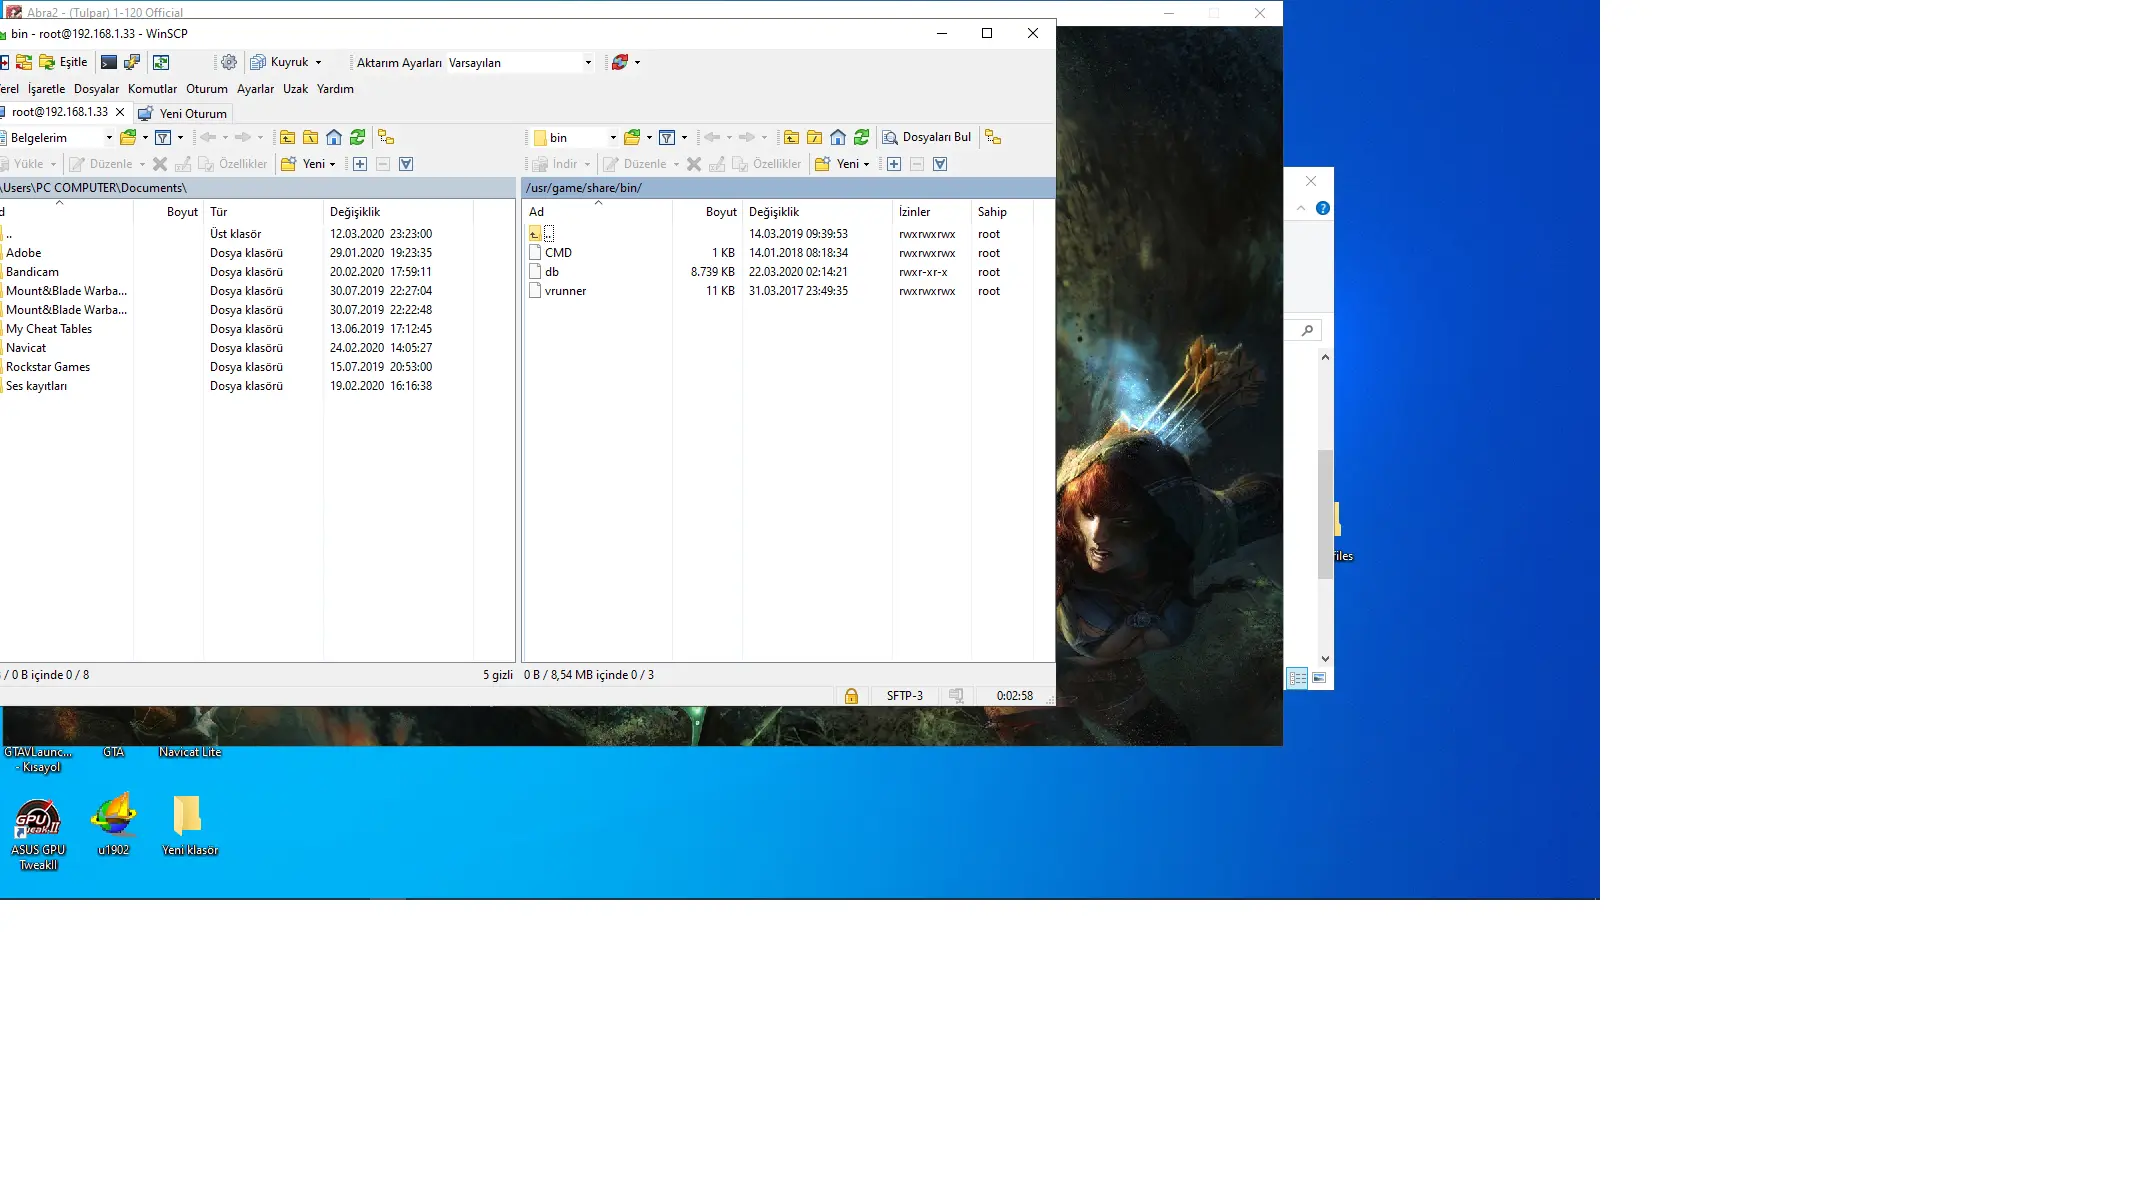Click home directory icon in local panel
2131x1198 pixels.
pos(334,137)
